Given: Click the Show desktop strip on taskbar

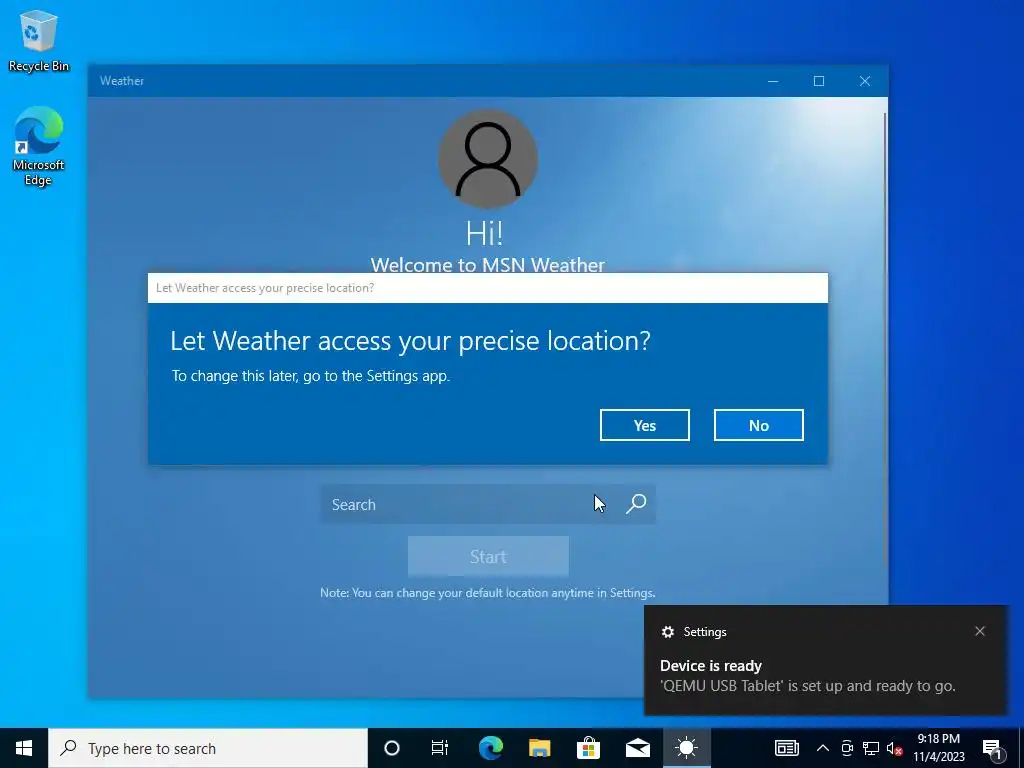Looking at the screenshot, I should (x=1021, y=748).
